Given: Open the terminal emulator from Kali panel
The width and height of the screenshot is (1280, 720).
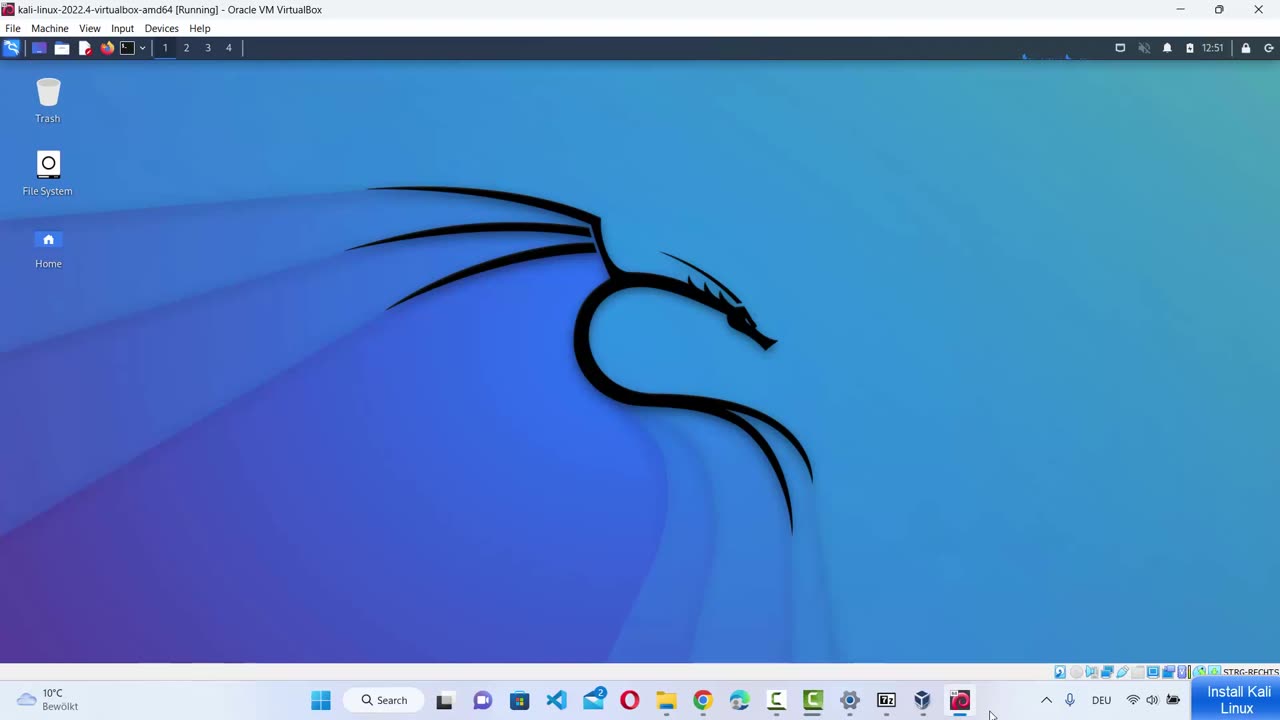Looking at the screenshot, I should pos(127,48).
